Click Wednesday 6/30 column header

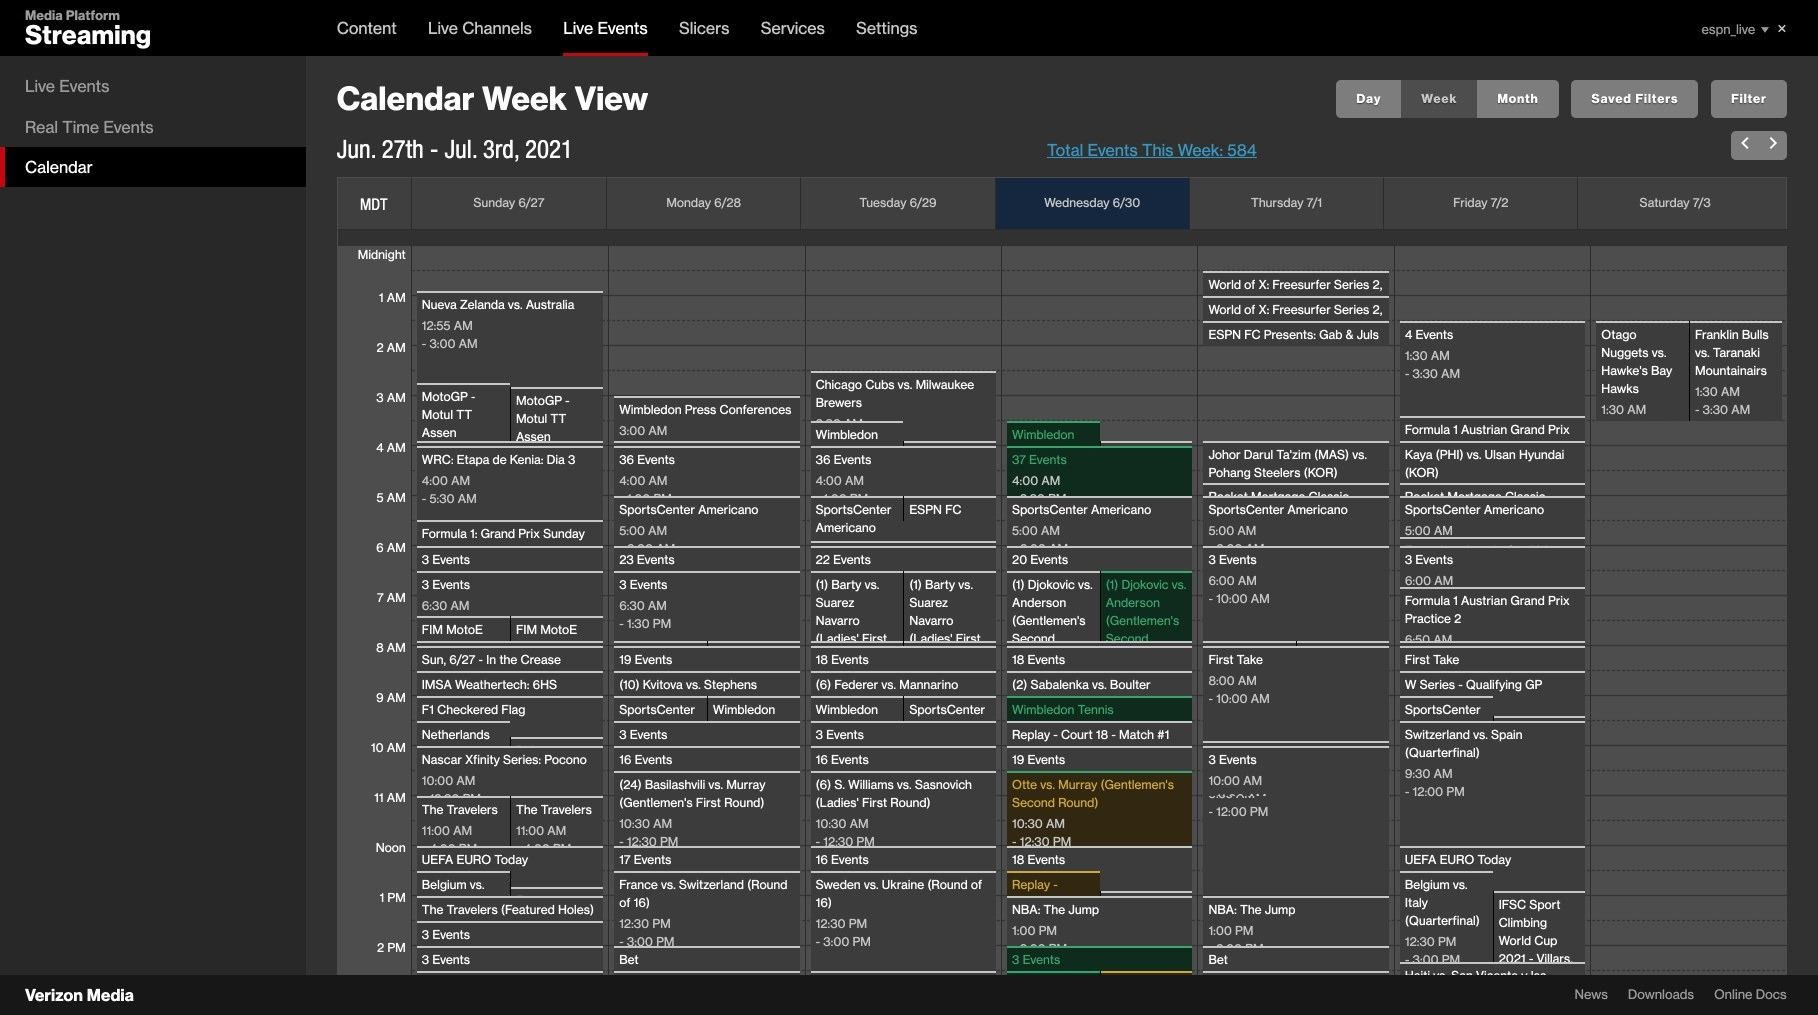(1092, 203)
